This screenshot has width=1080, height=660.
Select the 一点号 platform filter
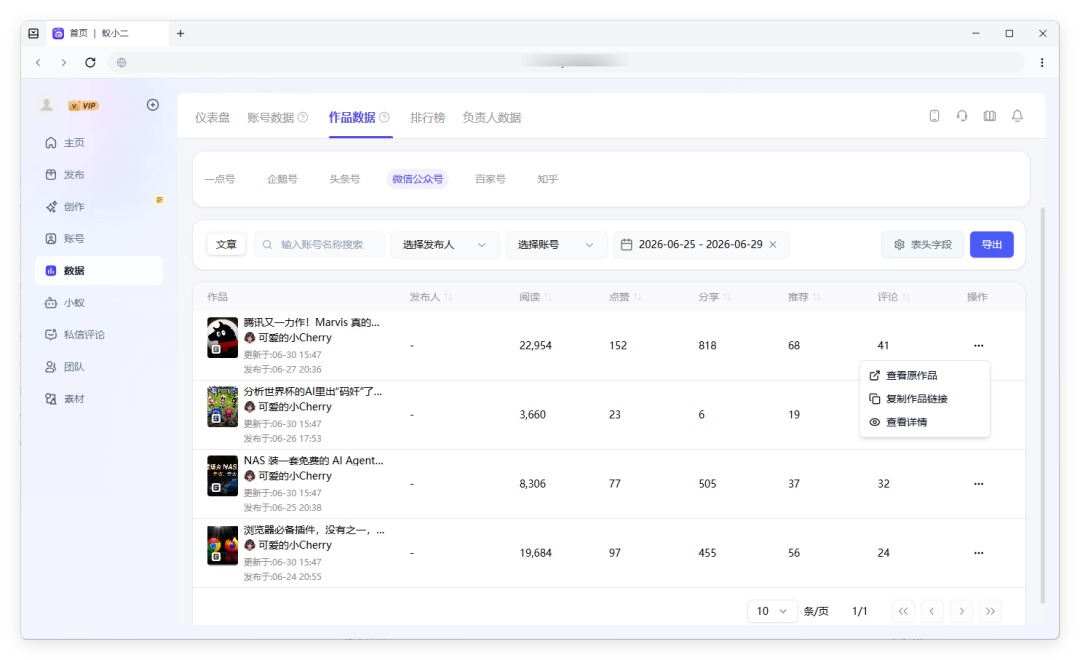pos(220,179)
